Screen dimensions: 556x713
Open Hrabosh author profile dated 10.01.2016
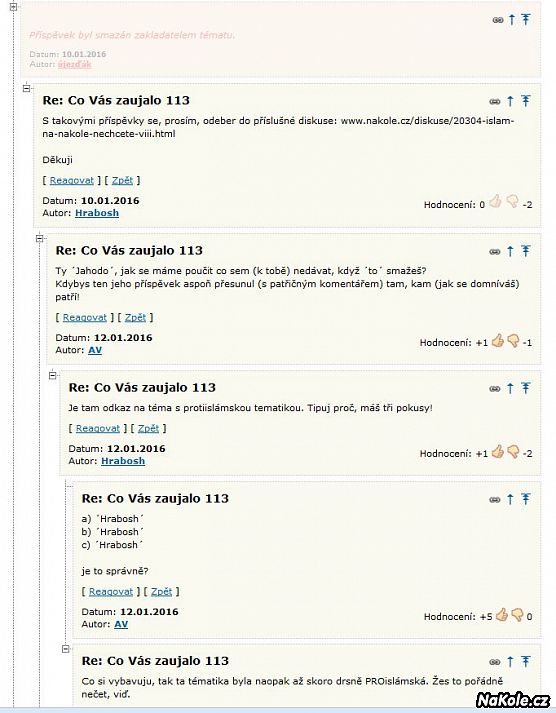tap(97, 213)
